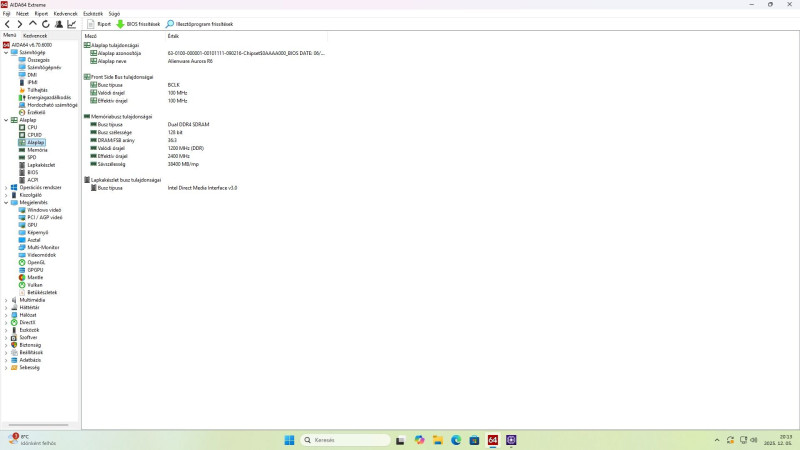Open the Nézet menu

(x=22, y=14)
